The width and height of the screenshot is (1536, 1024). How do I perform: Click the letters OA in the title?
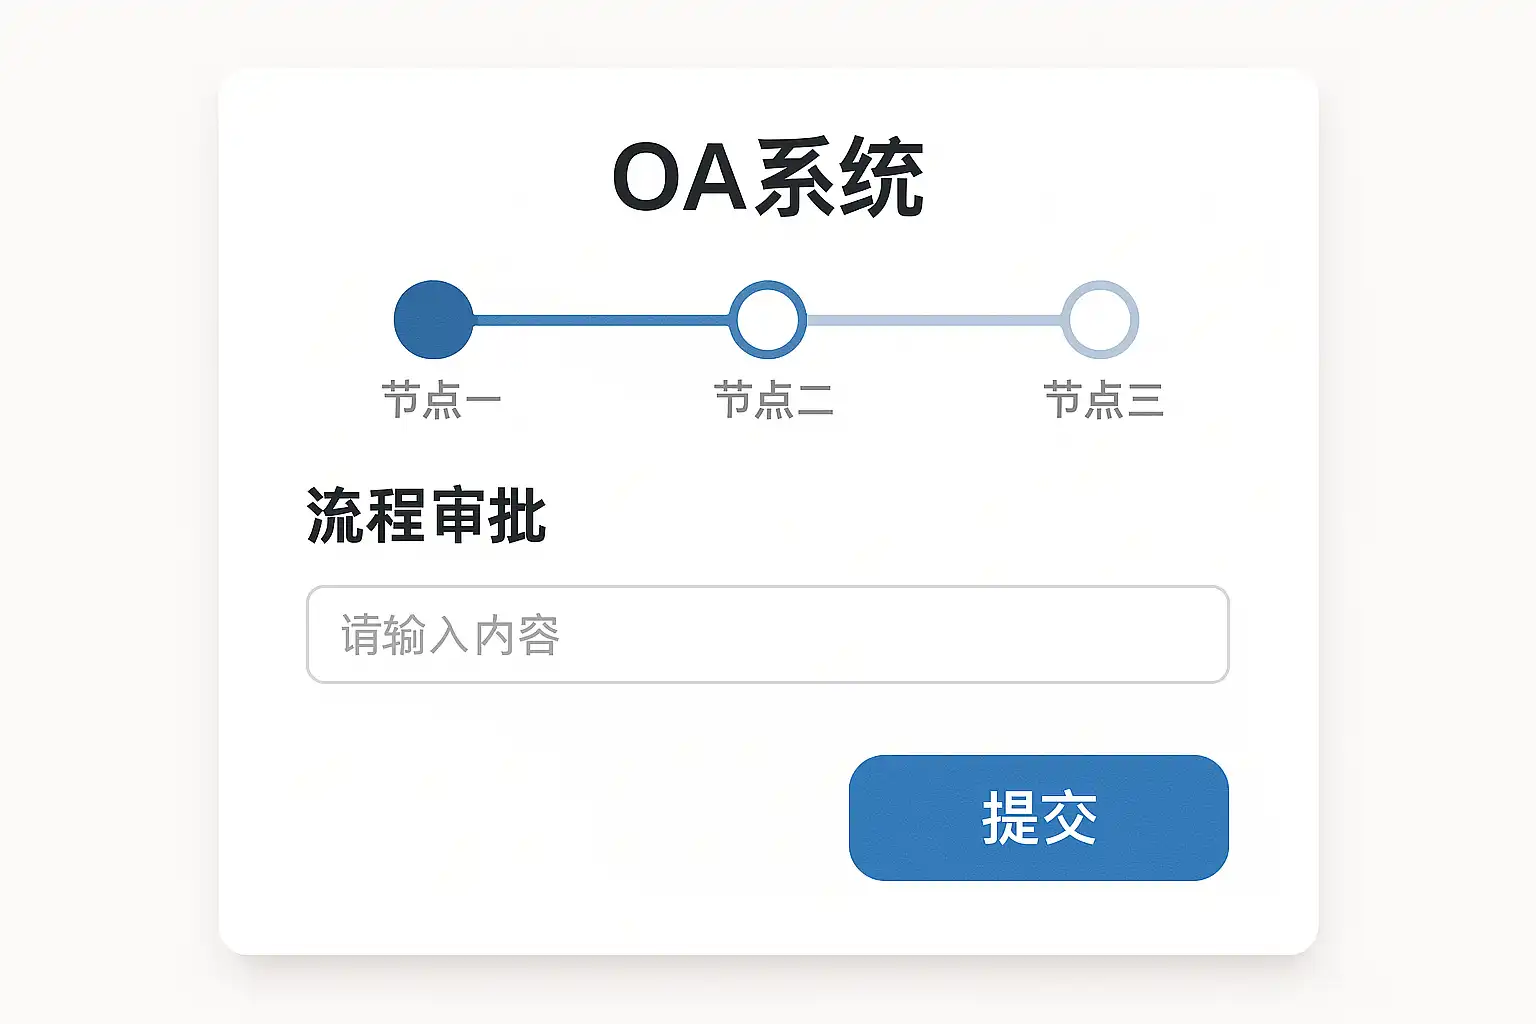click(679, 178)
